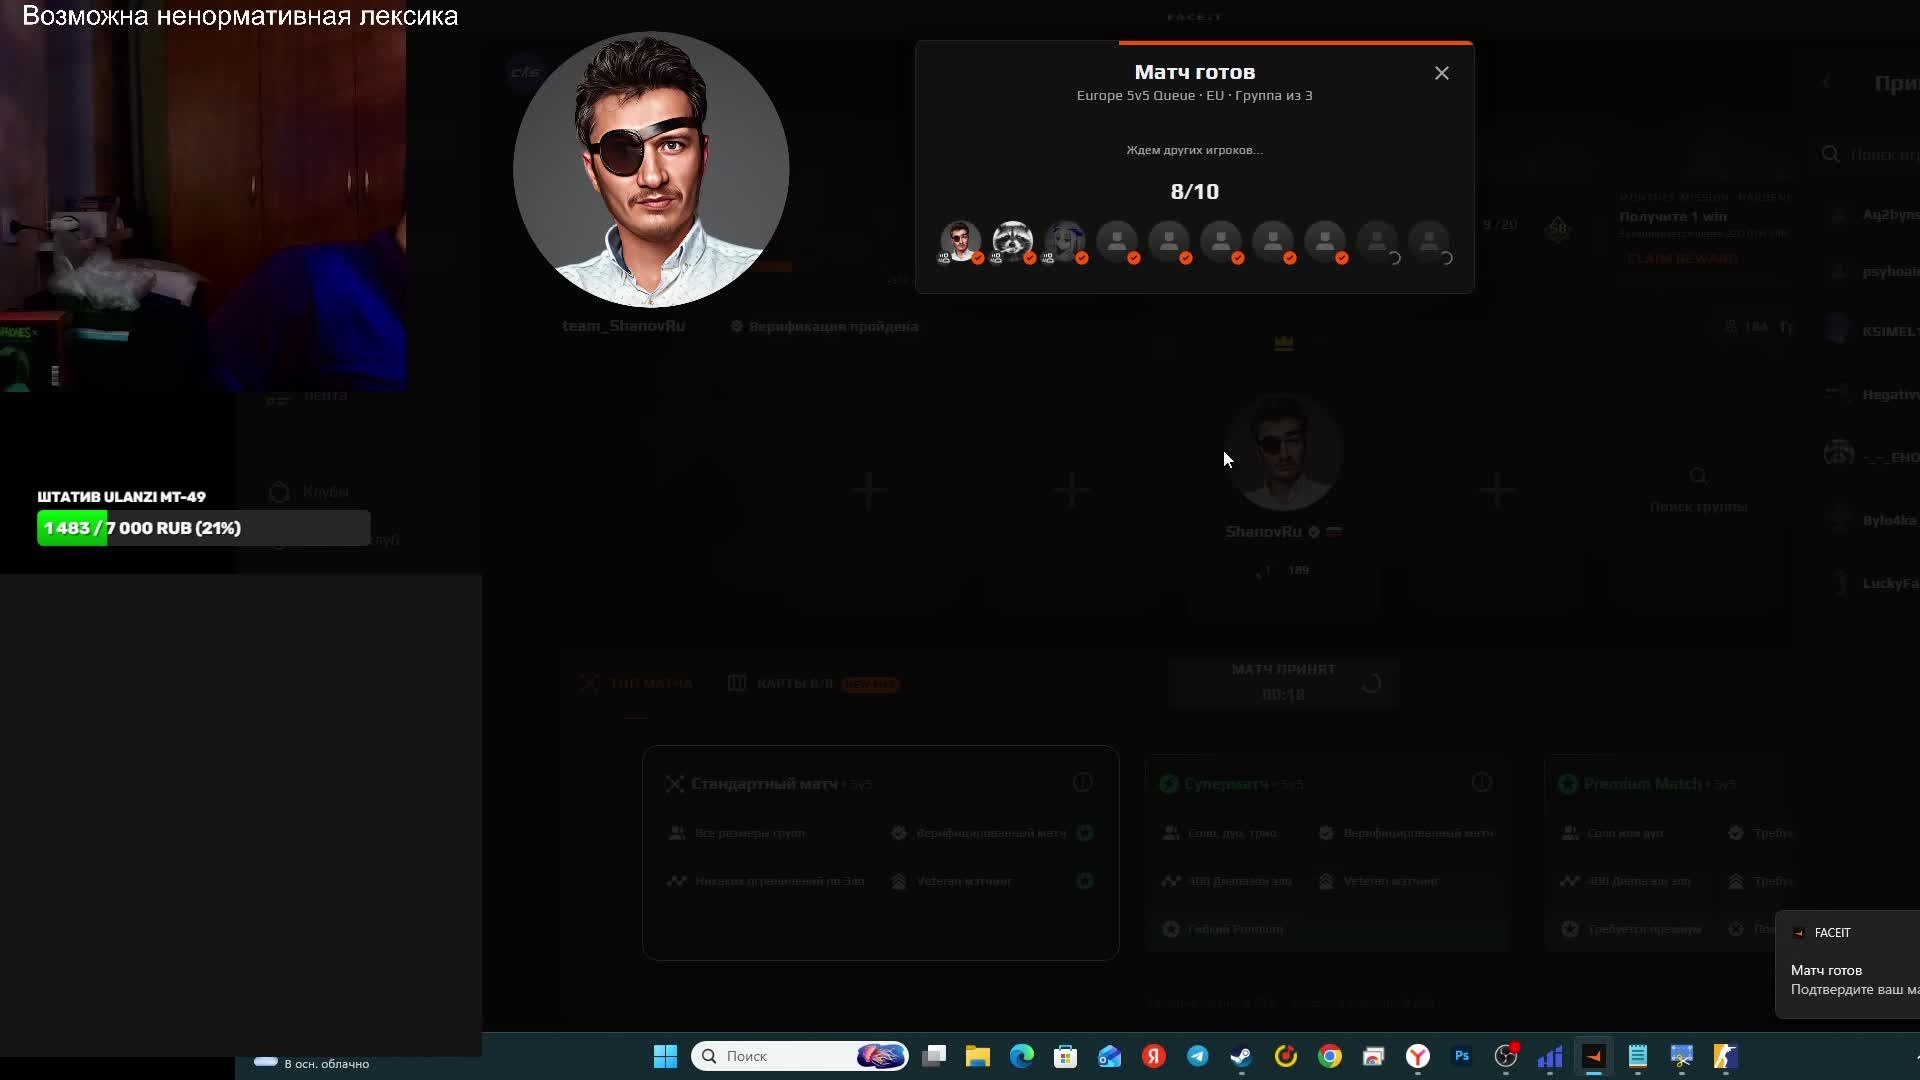Open Task View on the taskbar

click(x=934, y=1056)
